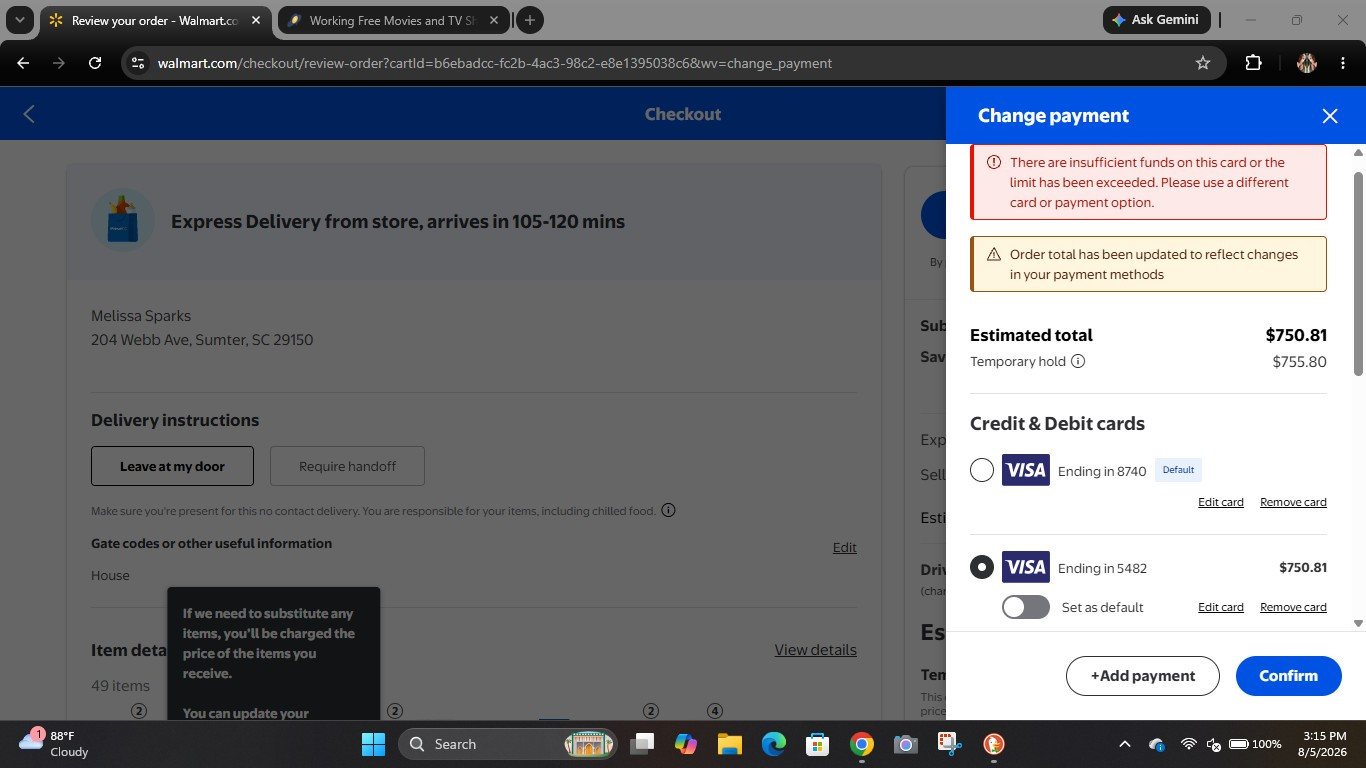
Task: Close the Review your order tab
Action: [x=255, y=20]
